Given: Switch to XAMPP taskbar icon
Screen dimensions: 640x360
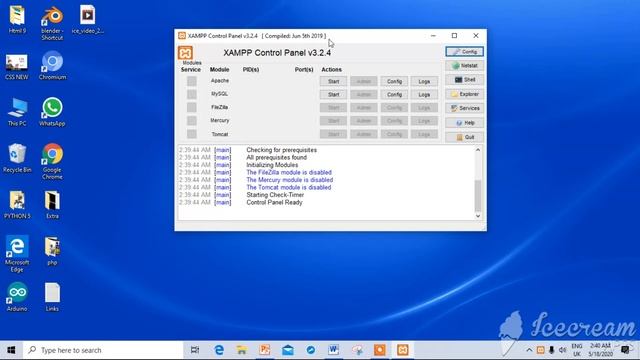Looking at the screenshot, I should [403, 350].
